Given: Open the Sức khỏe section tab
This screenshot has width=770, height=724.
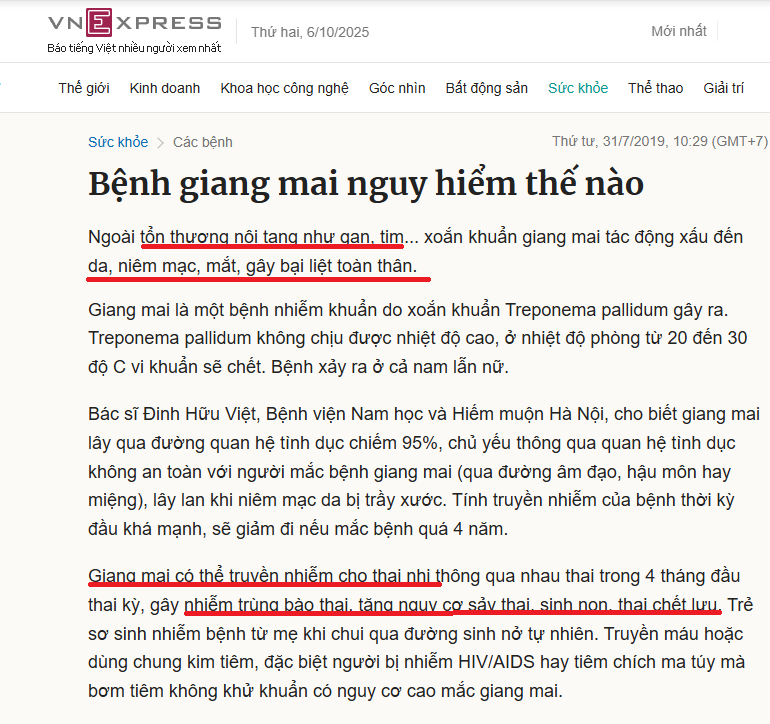Looking at the screenshot, I should click(578, 88).
